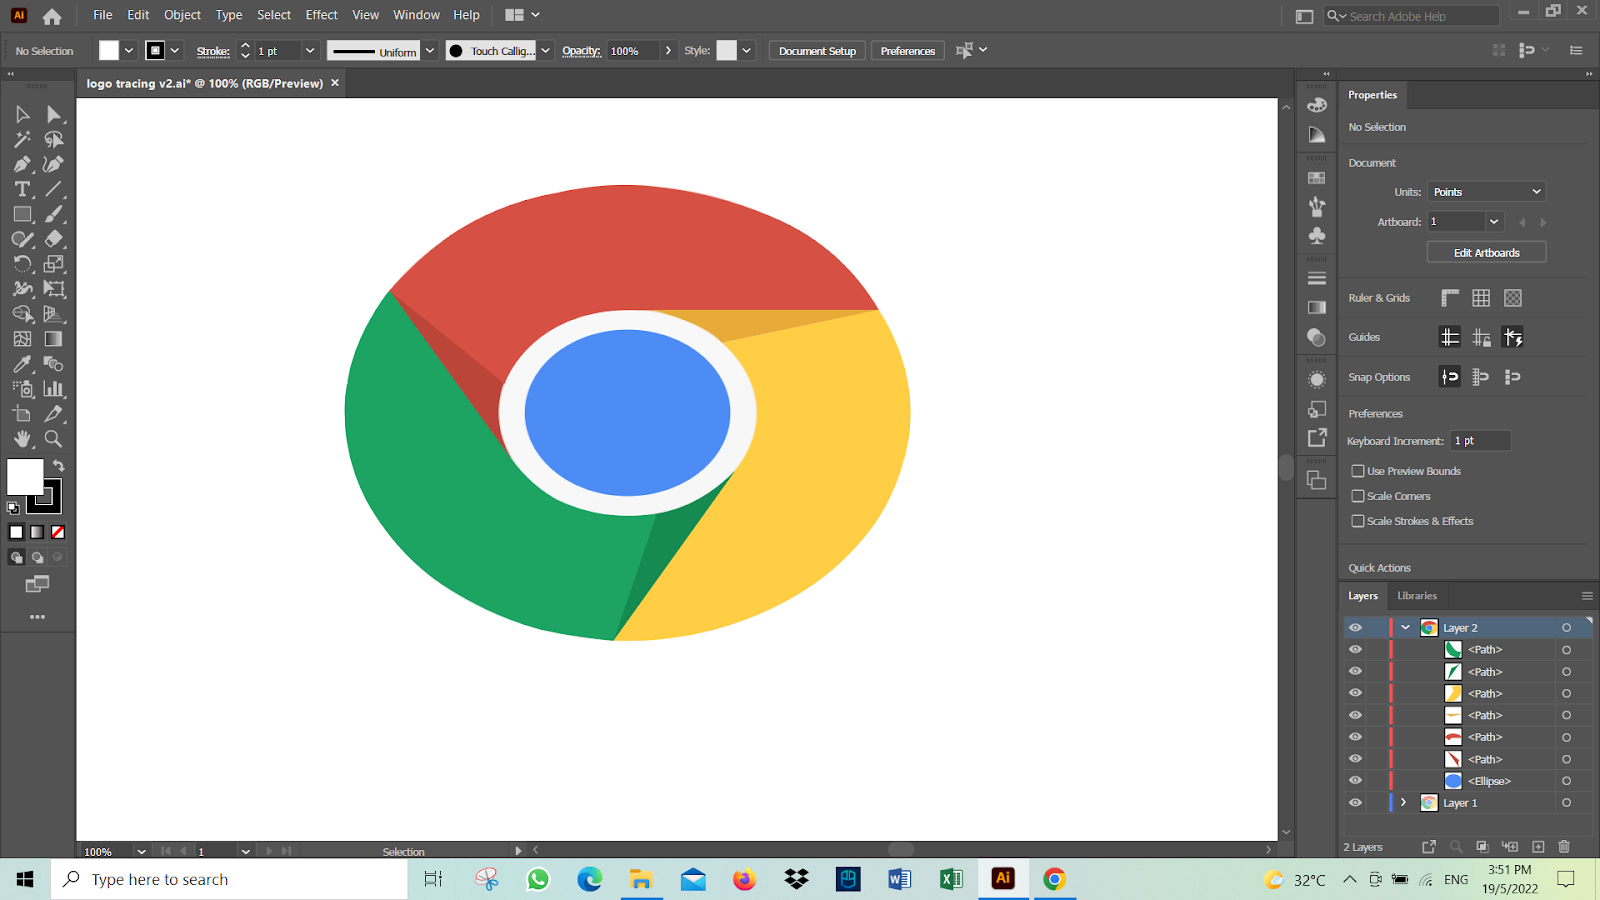This screenshot has height=900, width=1600.
Task: Open the stroke weight dropdown
Action: click(x=310, y=51)
